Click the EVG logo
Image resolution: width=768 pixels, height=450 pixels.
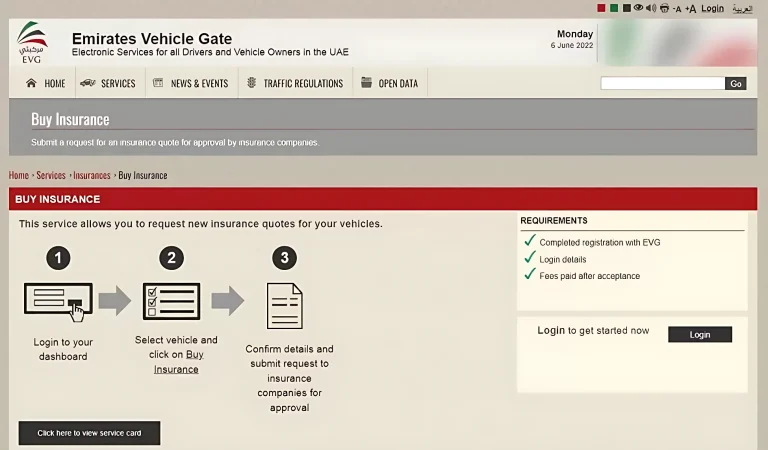click(32, 41)
